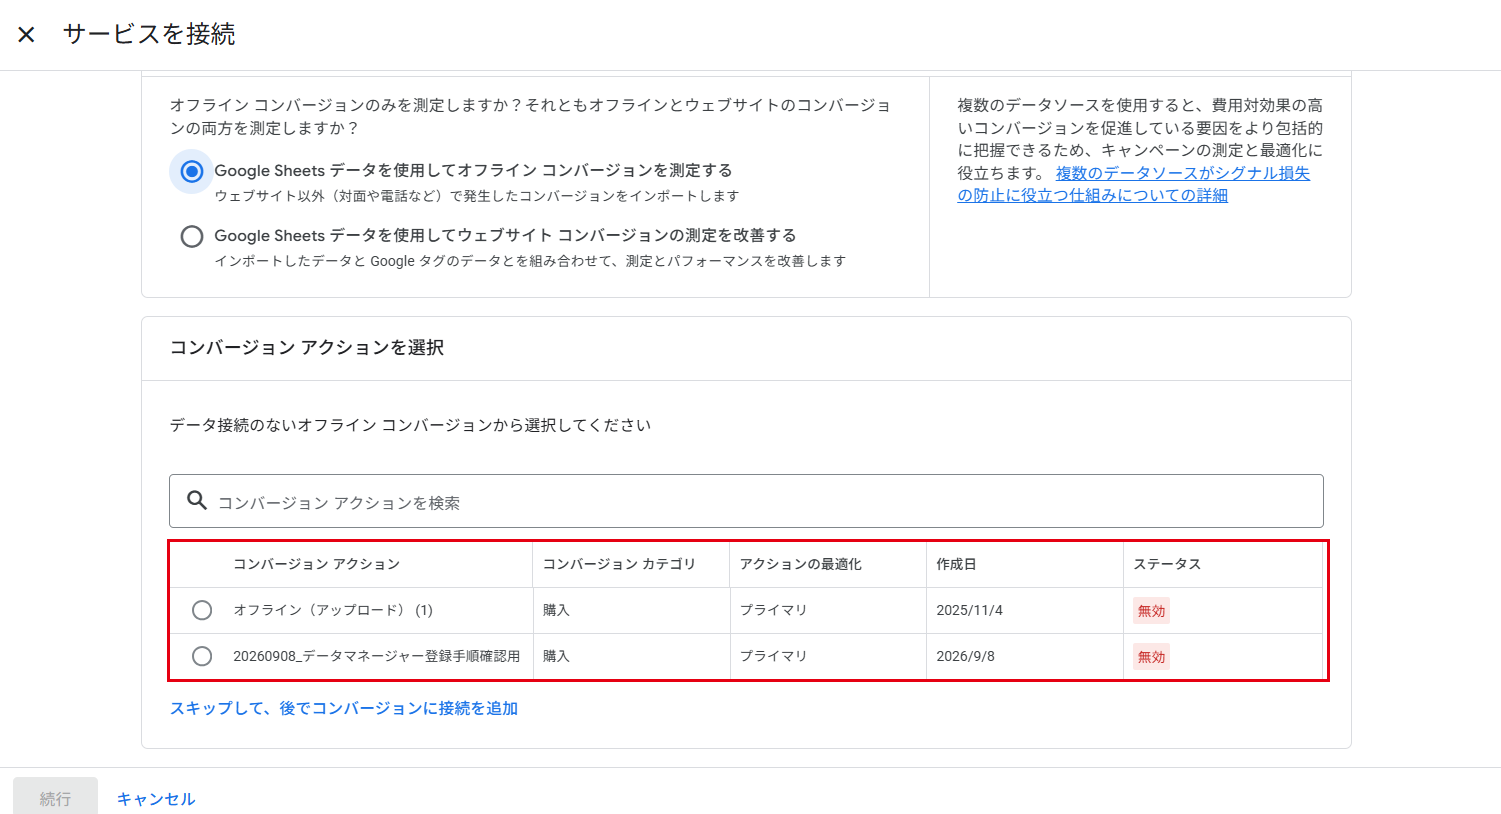Click the 続行 button
The image size is (1501, 814).
[x=55, y=798]
